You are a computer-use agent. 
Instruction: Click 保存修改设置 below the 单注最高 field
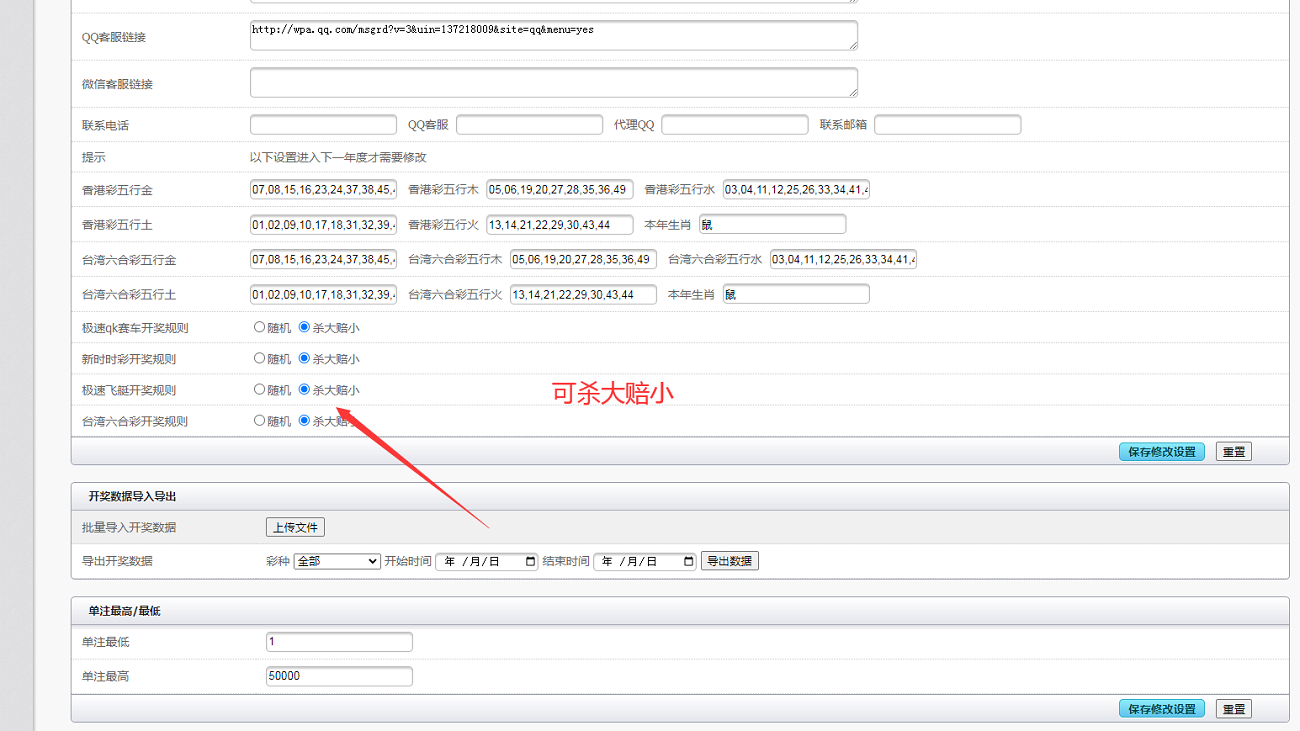[x=1161, y=709]
